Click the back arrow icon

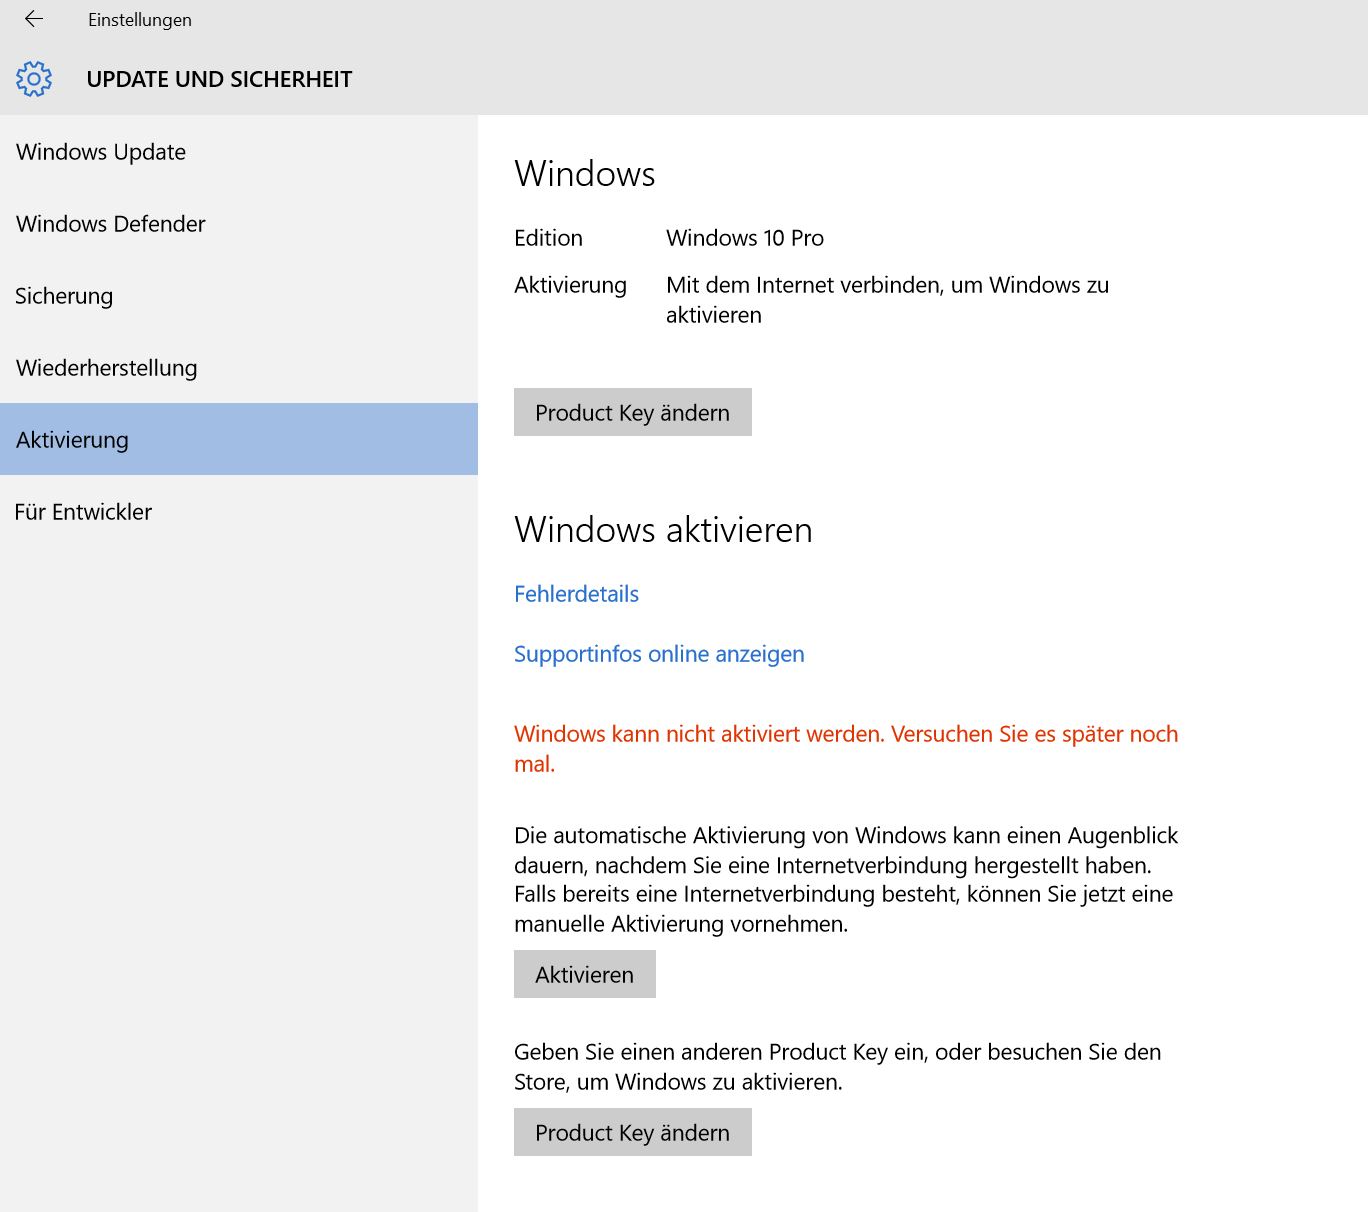(x=34, y=19)
